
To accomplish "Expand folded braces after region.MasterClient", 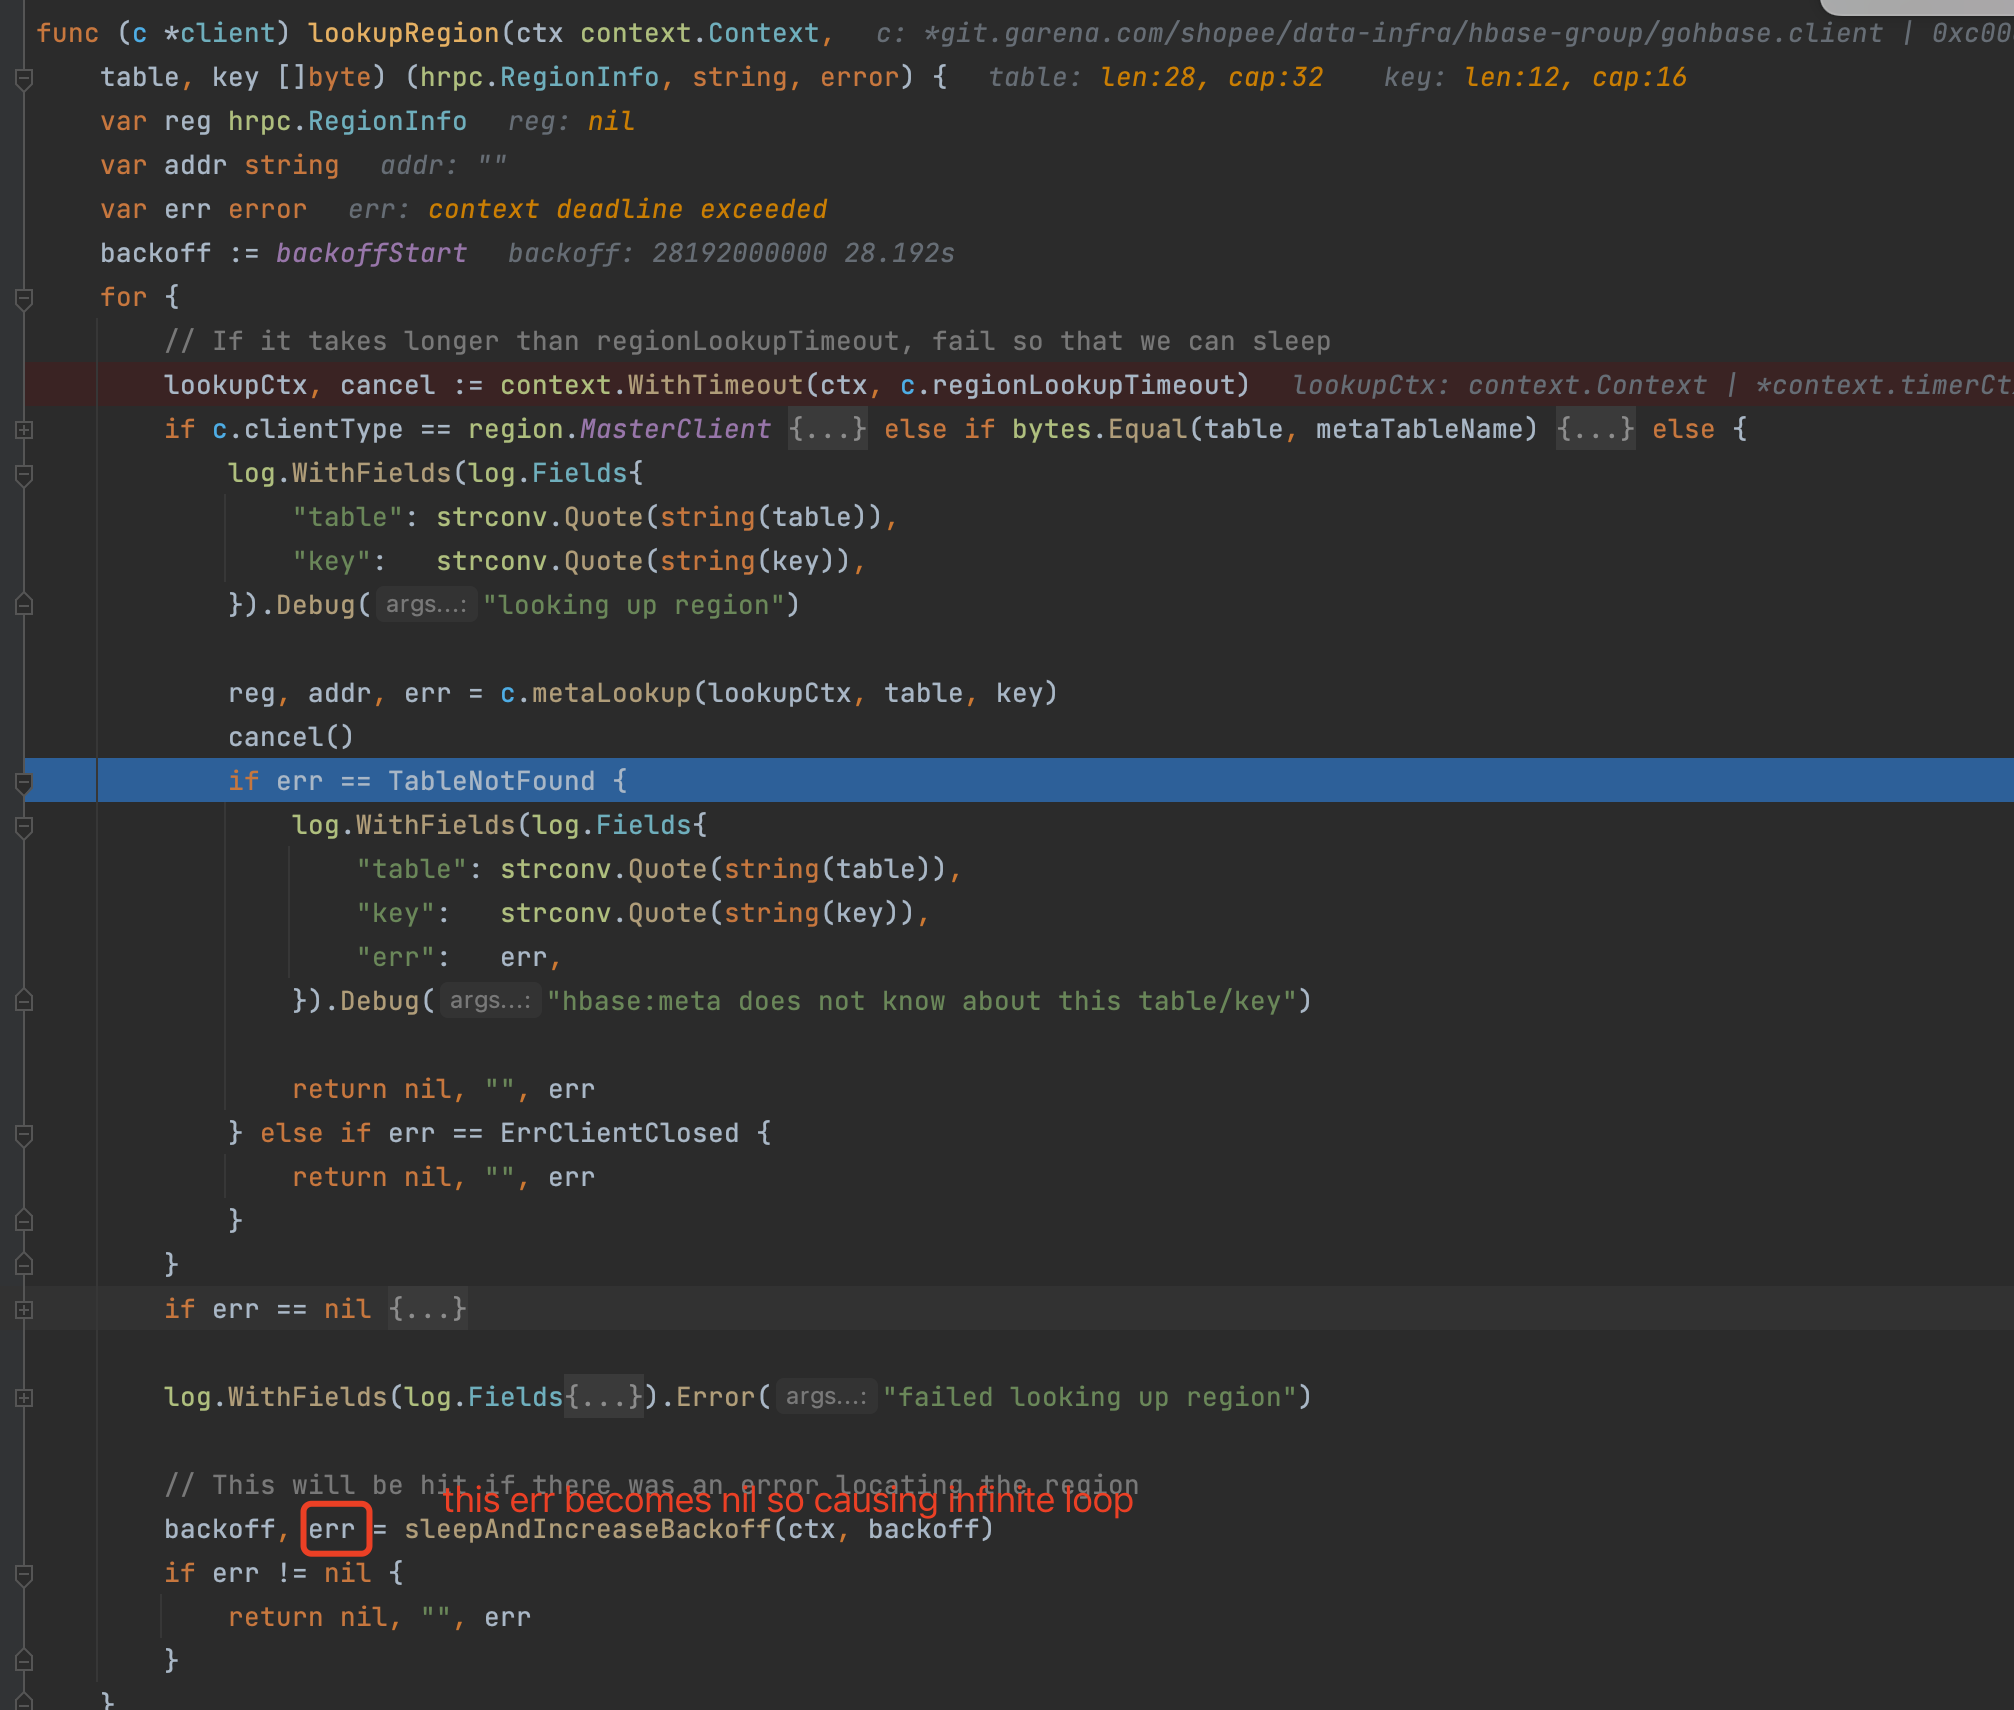I will tap(827, 430).
